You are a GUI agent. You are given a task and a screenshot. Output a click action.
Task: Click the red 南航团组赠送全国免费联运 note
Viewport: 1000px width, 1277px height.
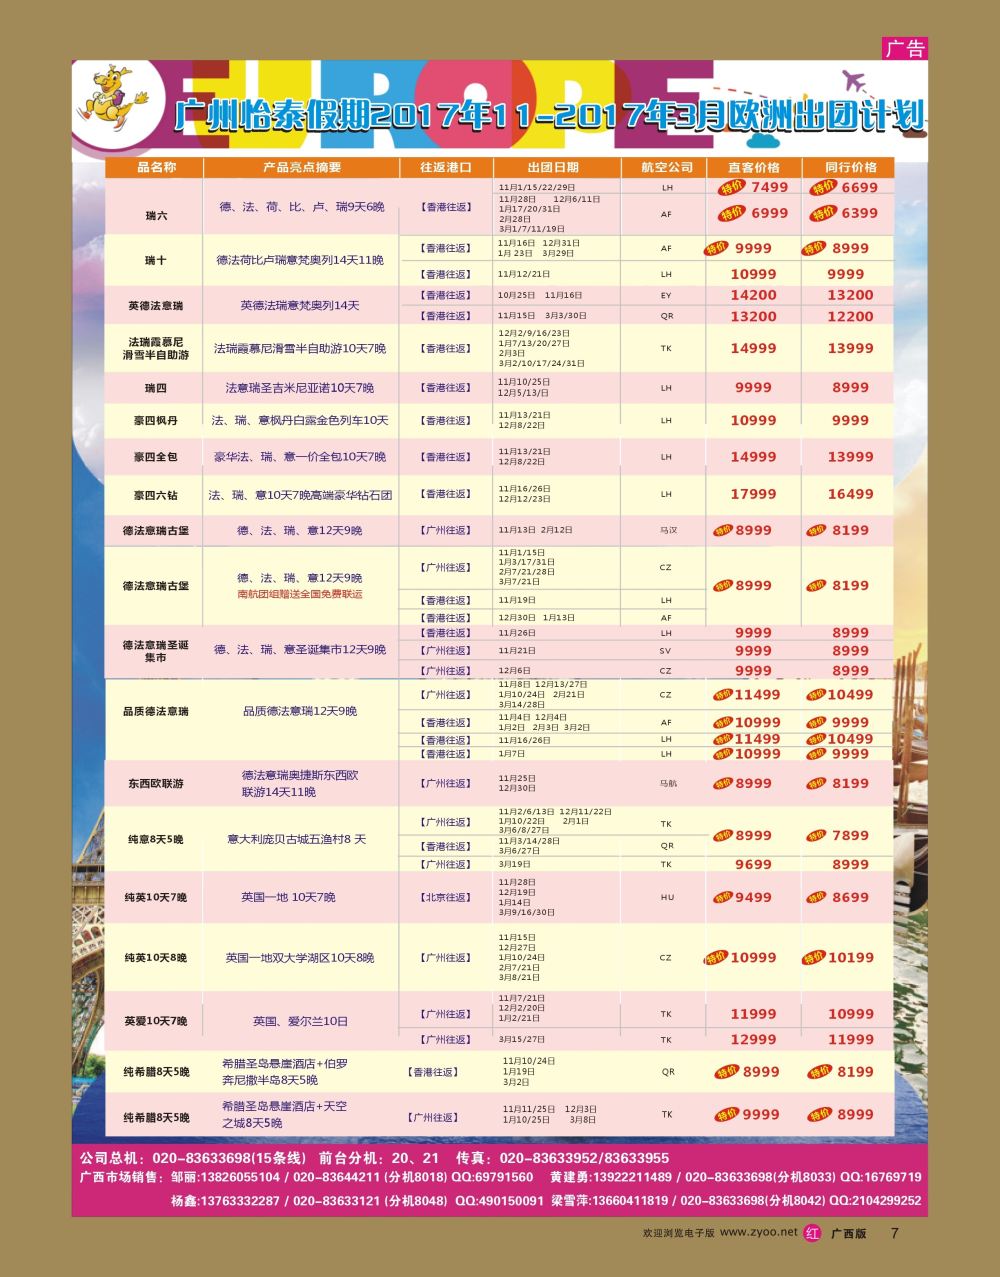point(300,594)
